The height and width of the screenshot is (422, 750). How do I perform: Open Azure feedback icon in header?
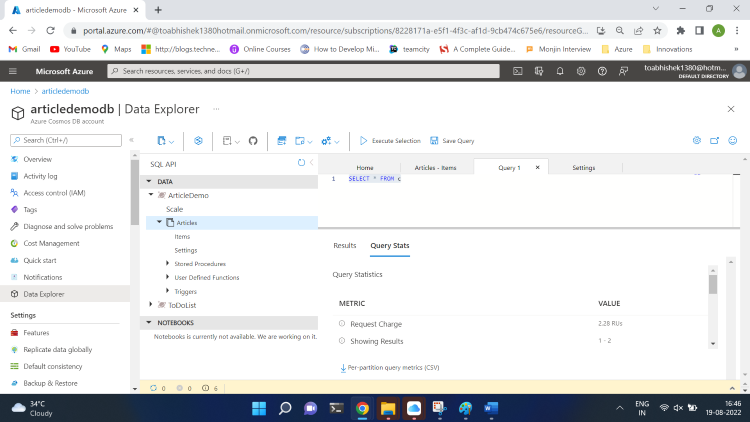pyautogui.click(x=623, y=71)
